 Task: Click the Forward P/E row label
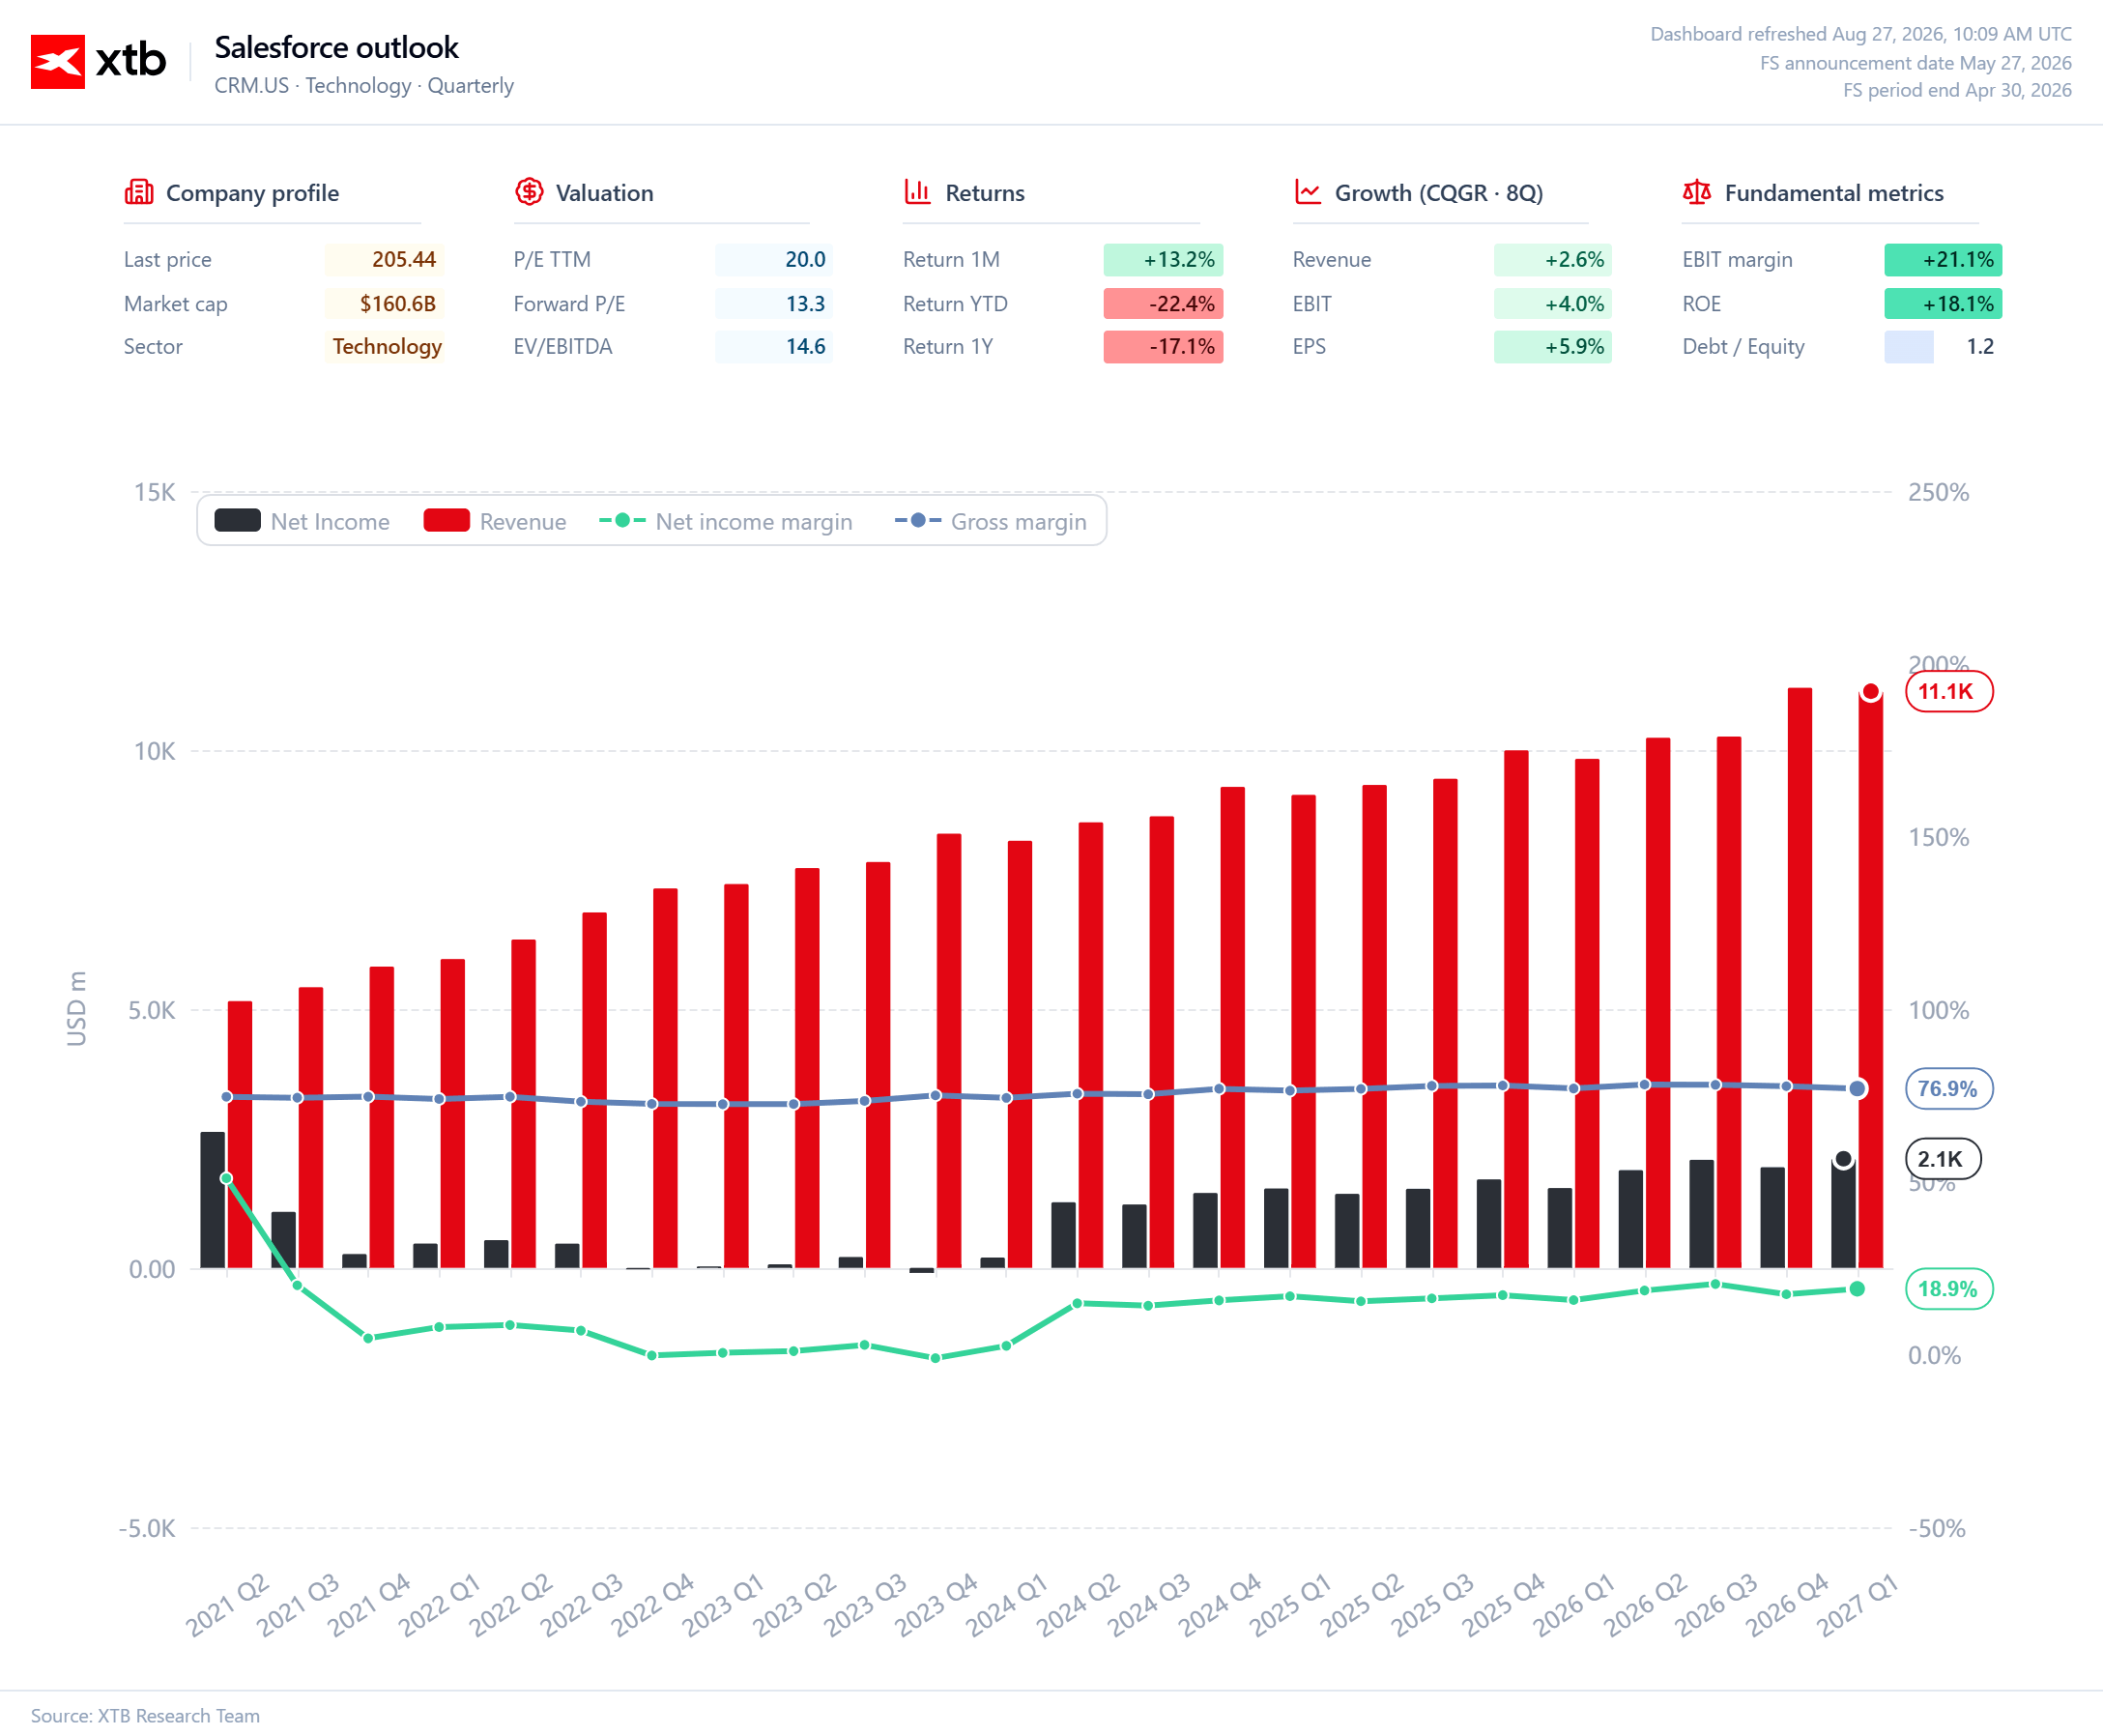click(x=569, y=304)
